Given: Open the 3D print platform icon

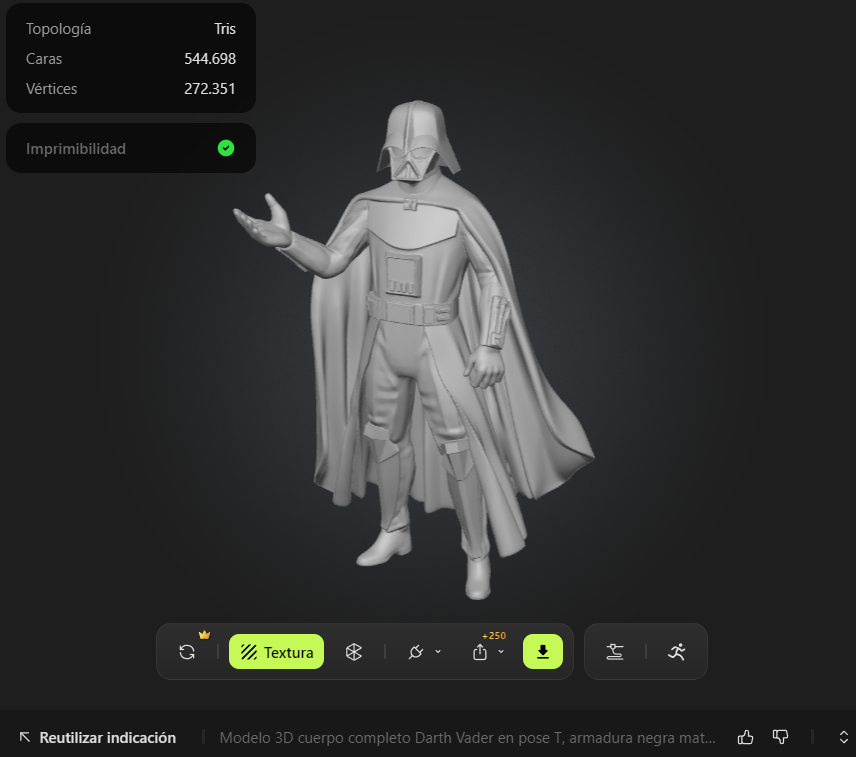Looking at the screenshot, I should click(x=615, y=652).
